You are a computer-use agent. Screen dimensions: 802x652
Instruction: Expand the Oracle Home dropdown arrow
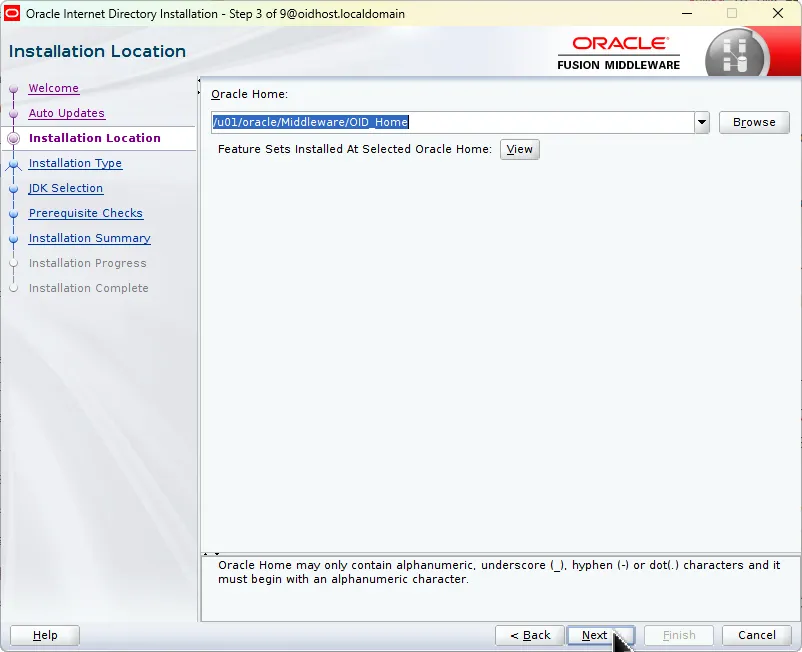click(702, 122)
